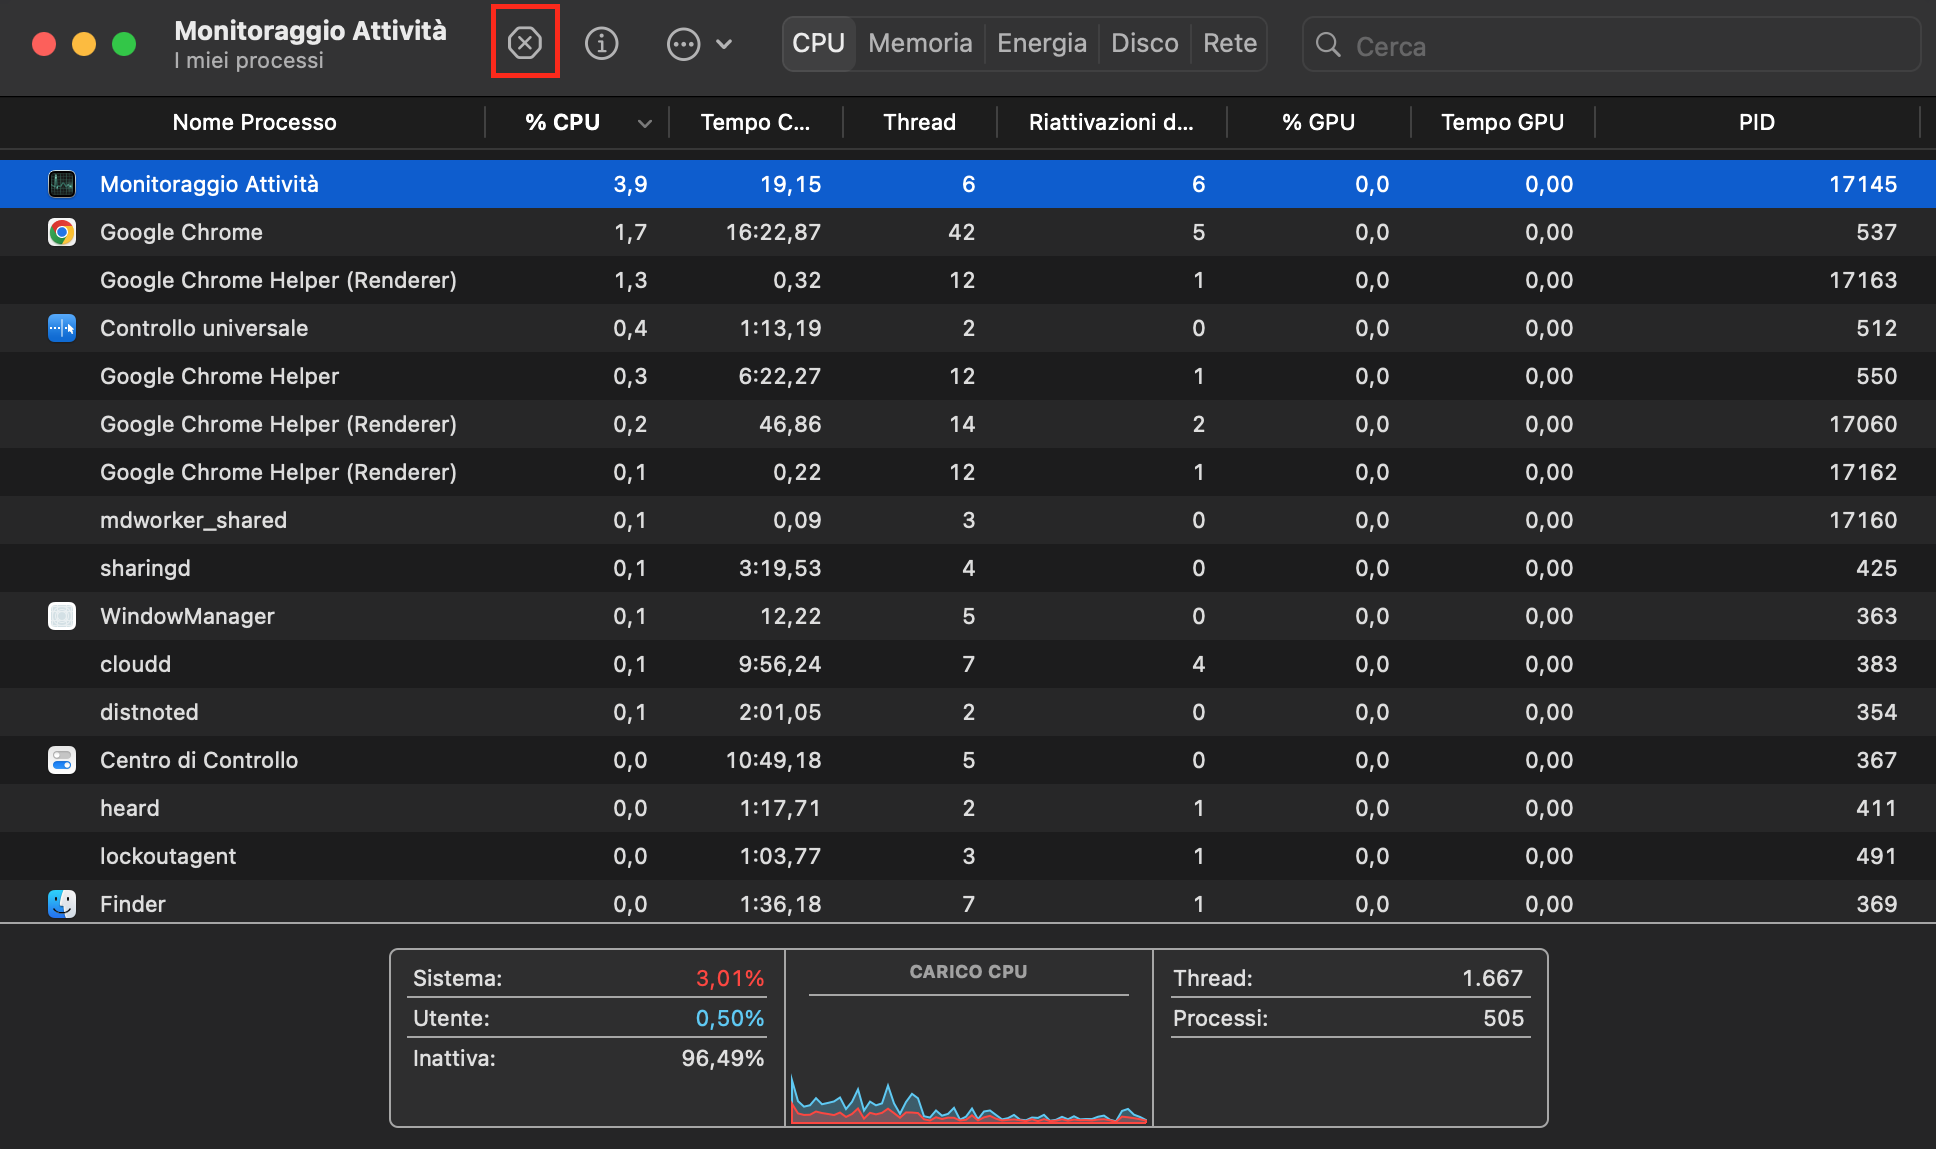Expand the chevron next to ellipsis button
Image resolution: width=1936 pixels, height=1149 pixels.
pyautogui.click(x=725, y=44)
